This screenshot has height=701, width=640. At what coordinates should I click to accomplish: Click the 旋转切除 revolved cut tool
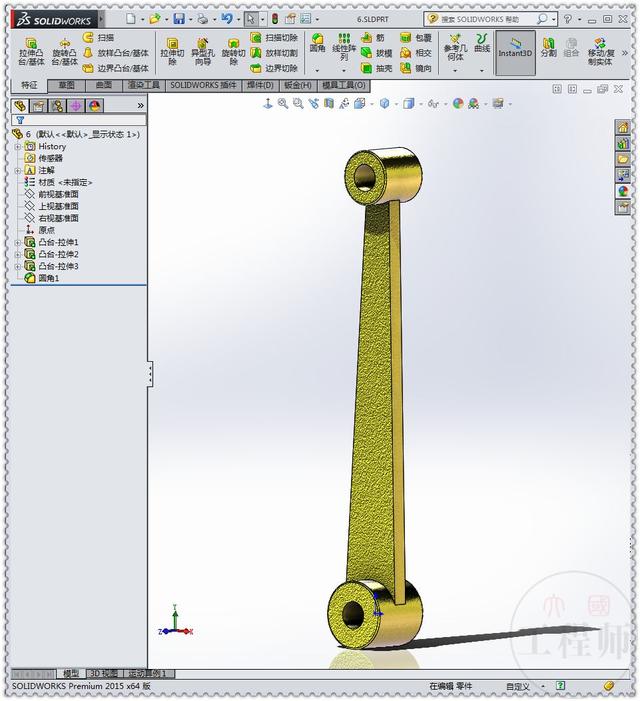233,52
